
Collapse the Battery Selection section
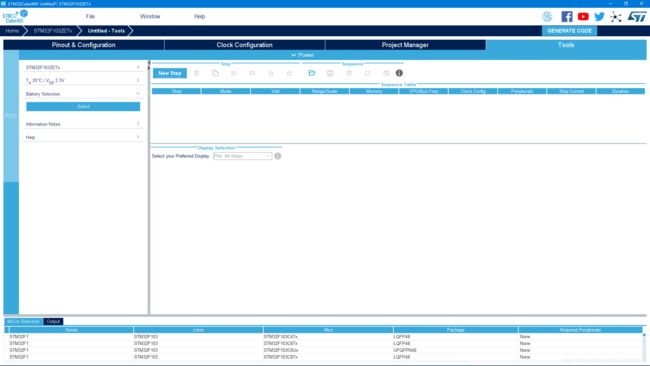tap(83, 94)
